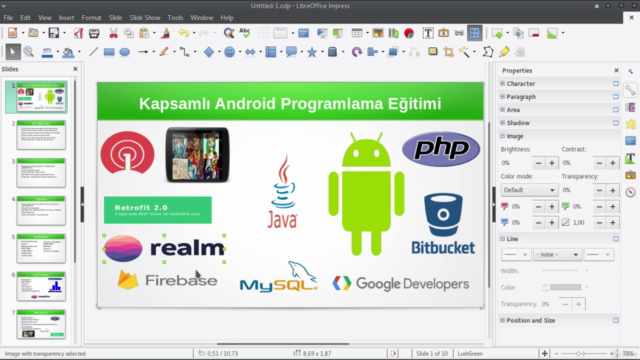The image size is (640, 360).
Task: Click the Find and Replace icon
Action: click(229, 33)
